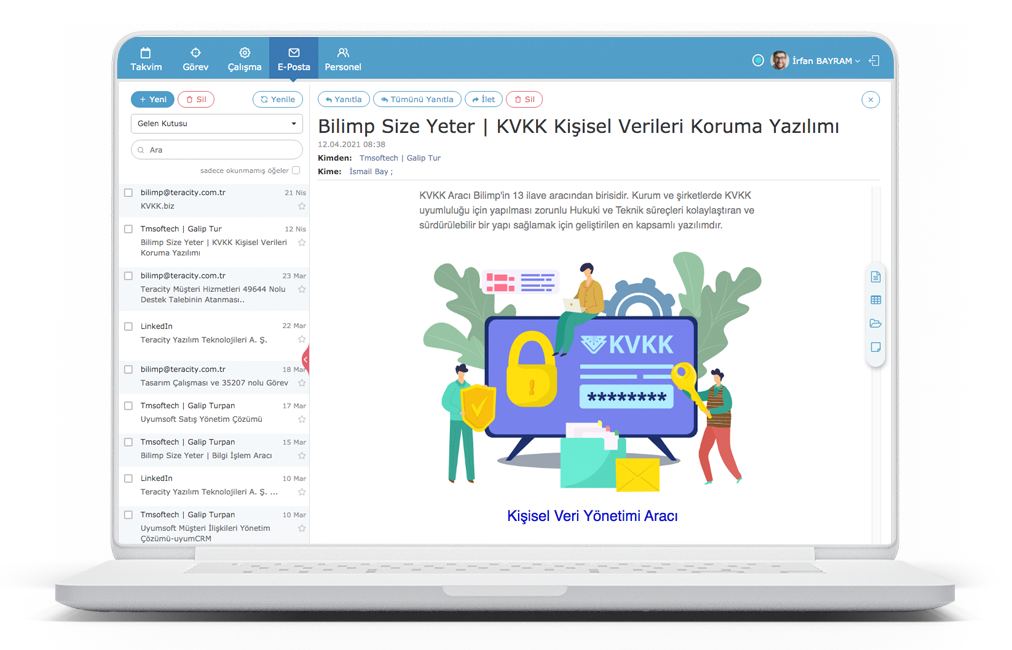1012x650 pixels.
Task: Toggle 'sadece okunmamış öğeler' checkbox
Action: point(296,170)
